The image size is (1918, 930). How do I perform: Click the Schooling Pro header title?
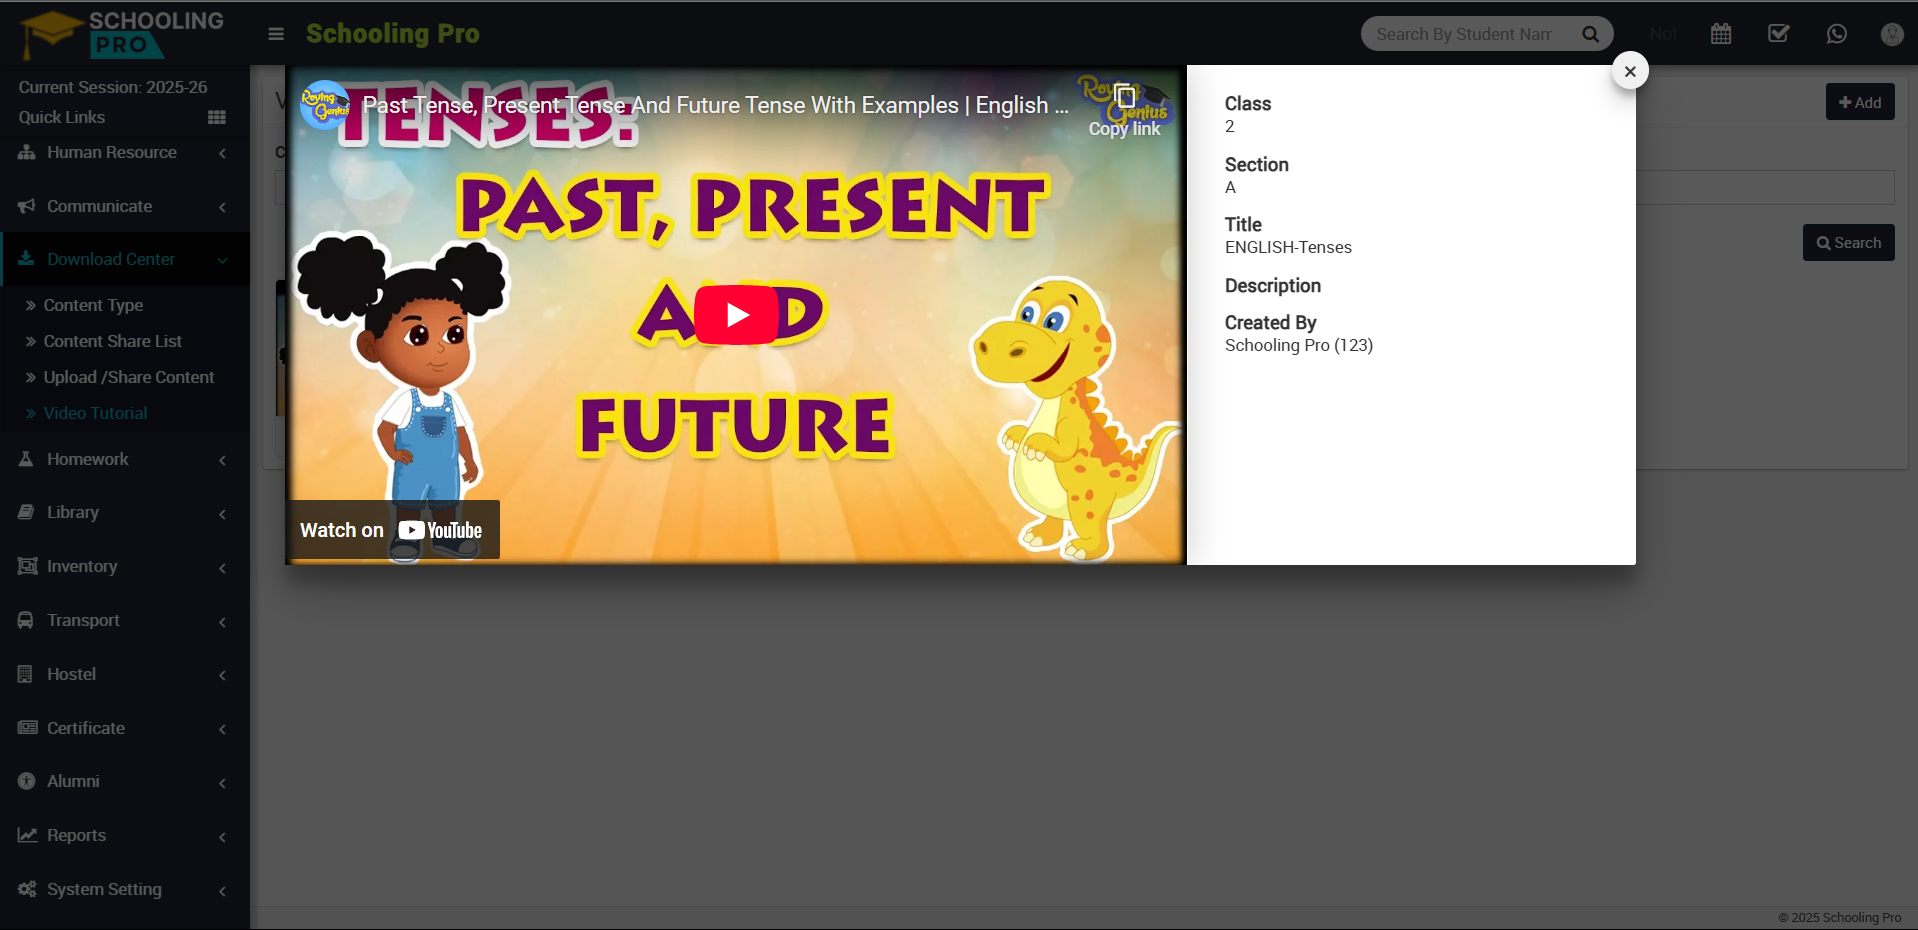coord(392,34)
